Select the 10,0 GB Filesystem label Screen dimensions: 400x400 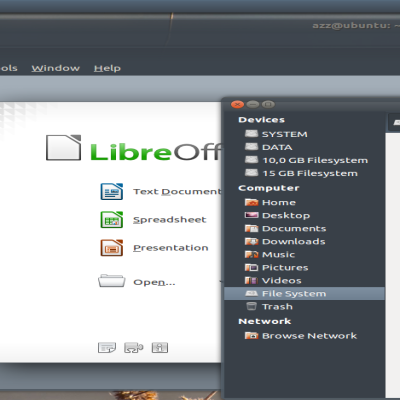pos(315,160)
